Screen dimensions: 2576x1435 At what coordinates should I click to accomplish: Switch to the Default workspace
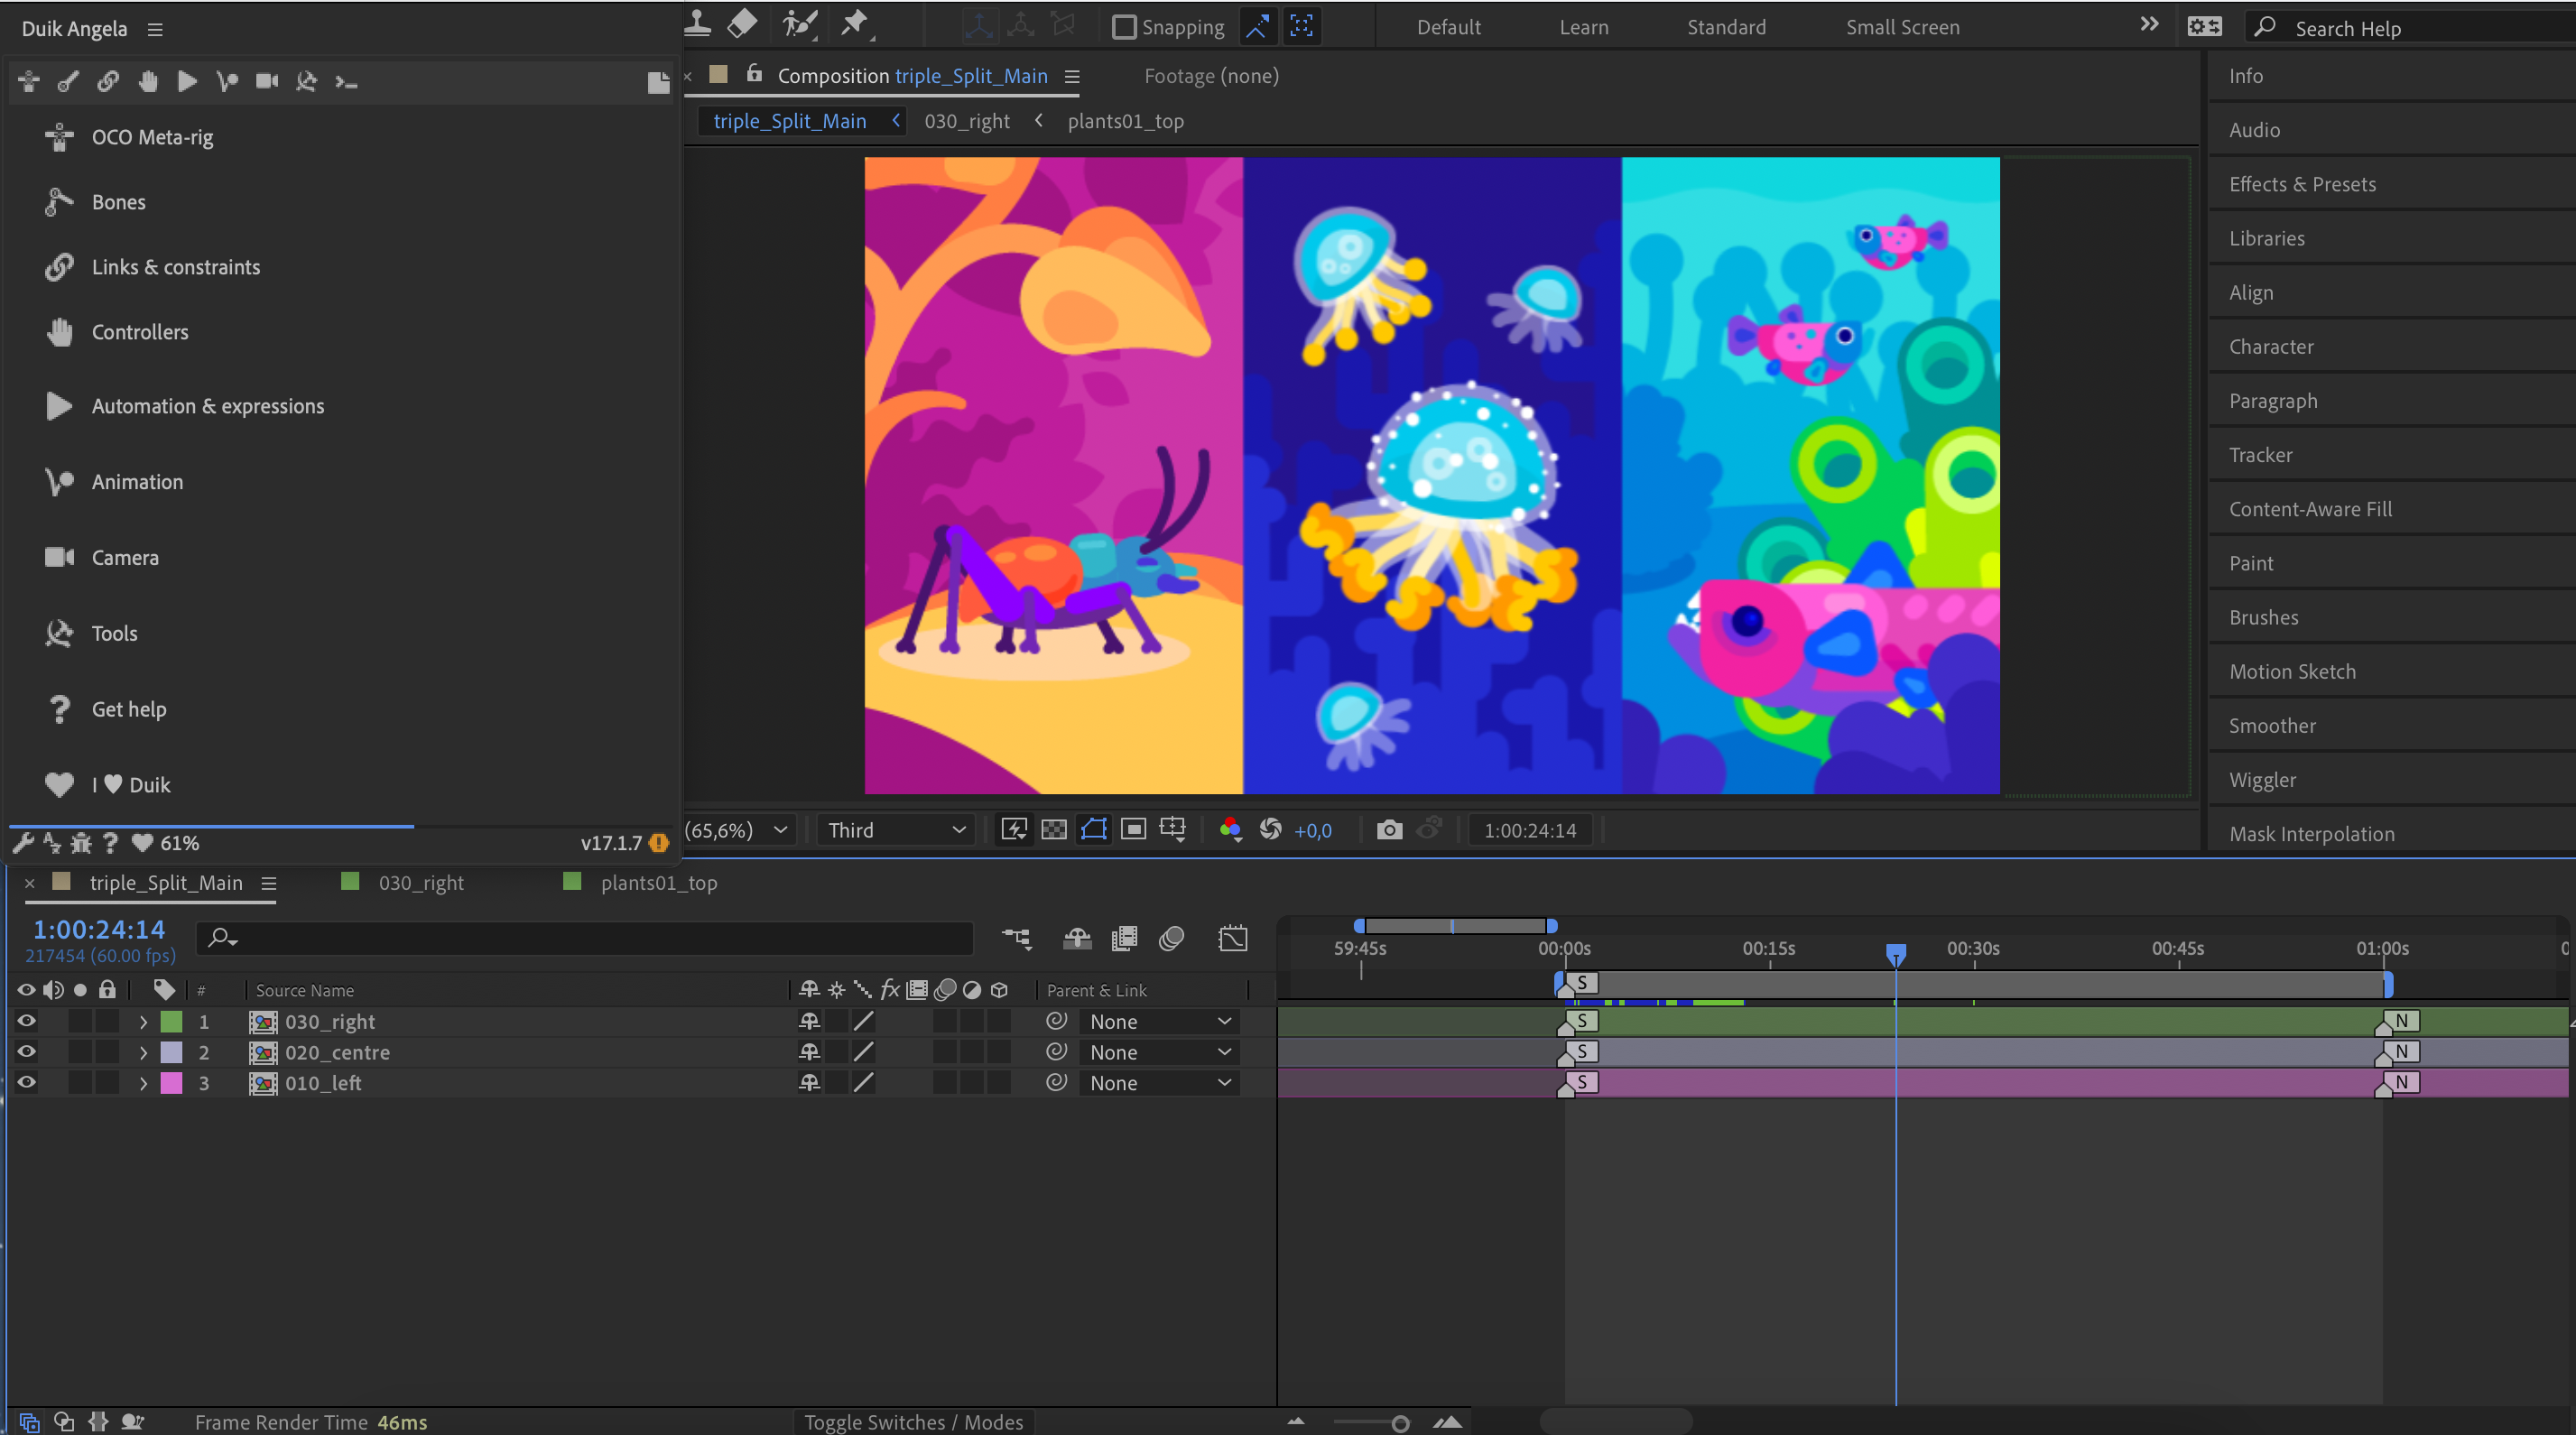point(1449,27)
